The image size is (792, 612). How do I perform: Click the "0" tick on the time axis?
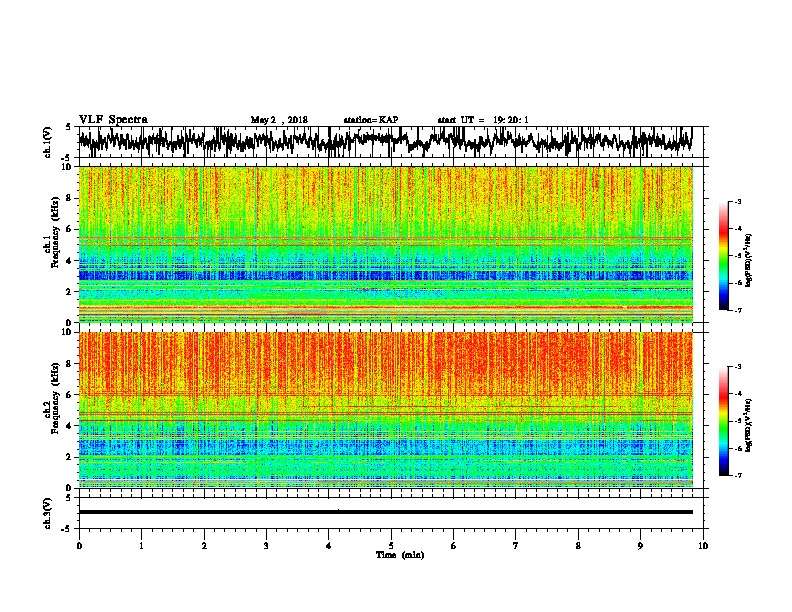point(79,546)
